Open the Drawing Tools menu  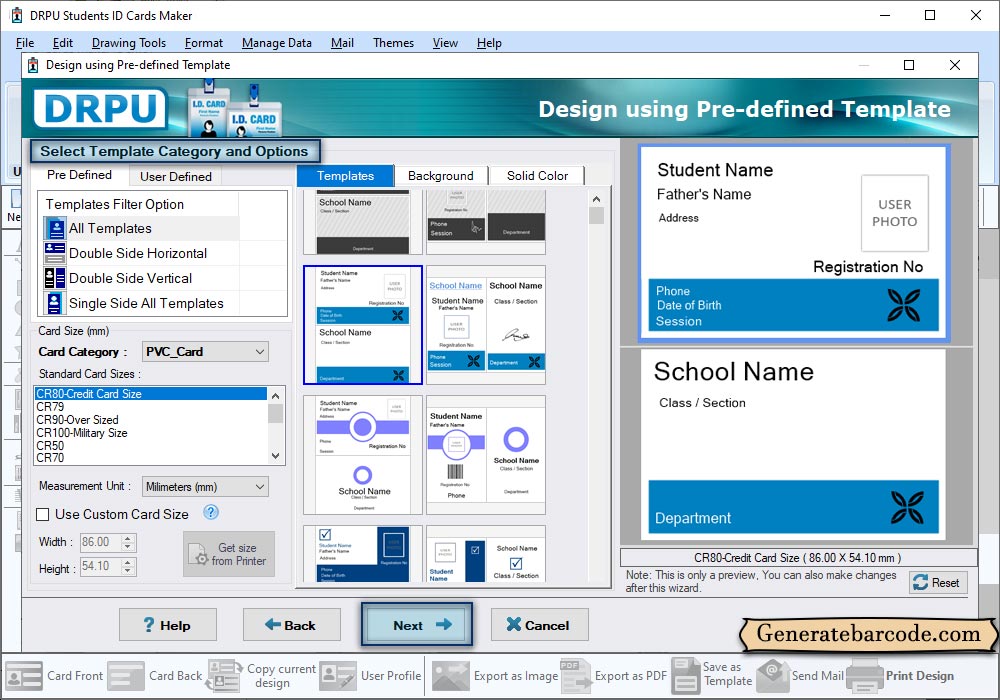pos(129,43)
